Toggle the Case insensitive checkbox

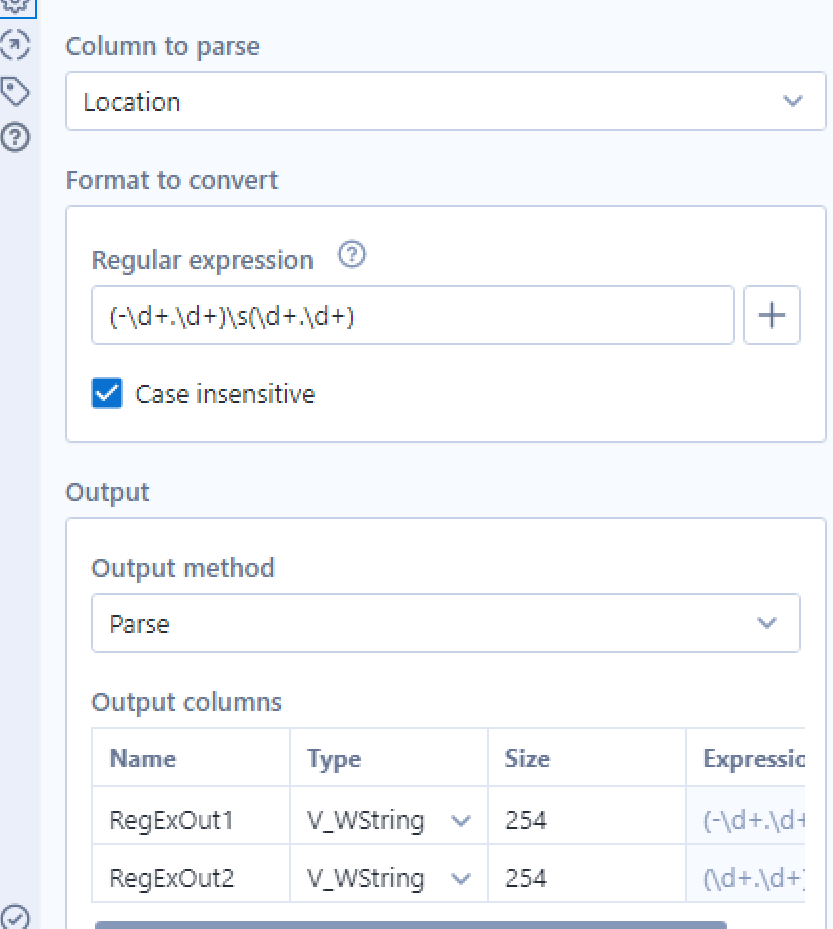click(107, 394)
